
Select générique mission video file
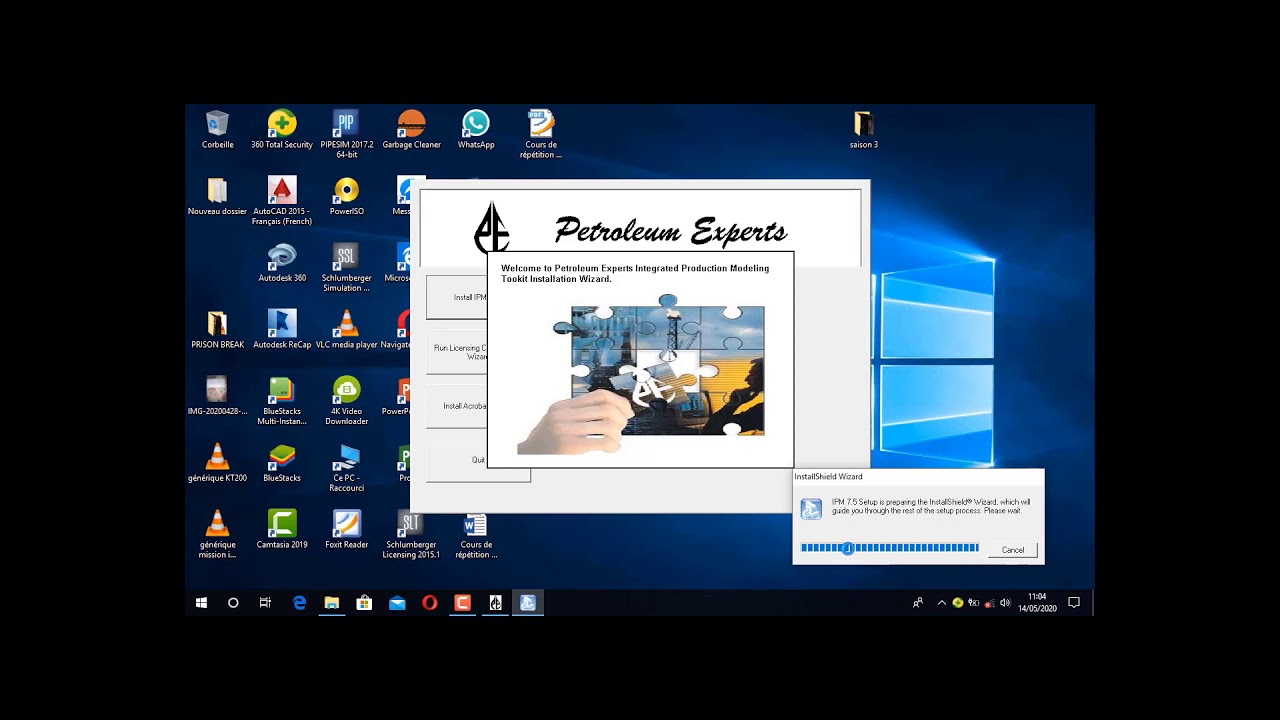(217, 534)
